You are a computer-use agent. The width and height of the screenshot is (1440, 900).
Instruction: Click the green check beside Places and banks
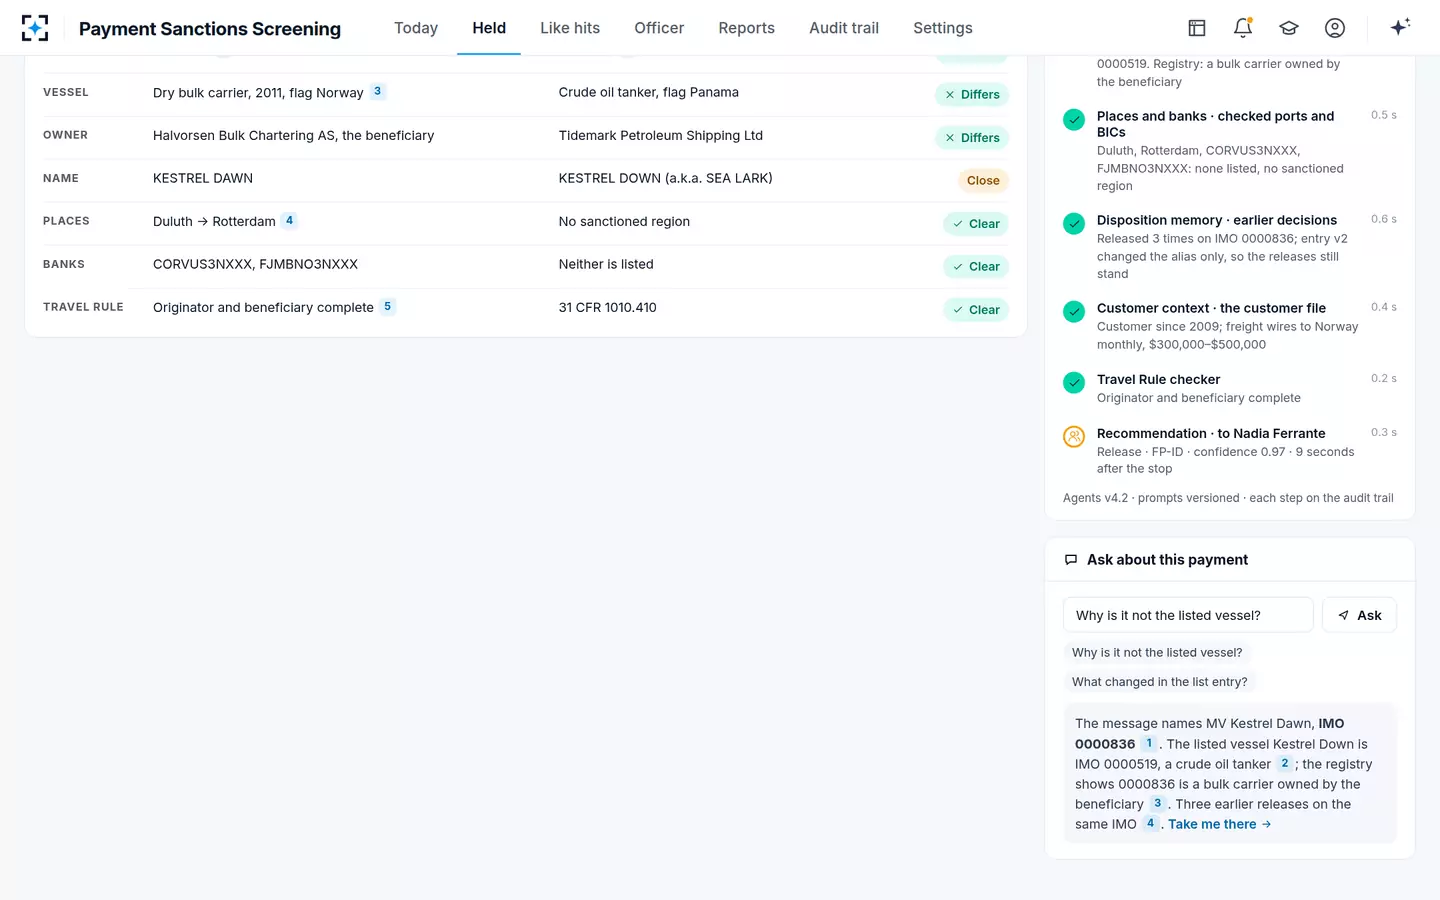click(1074, 120)
